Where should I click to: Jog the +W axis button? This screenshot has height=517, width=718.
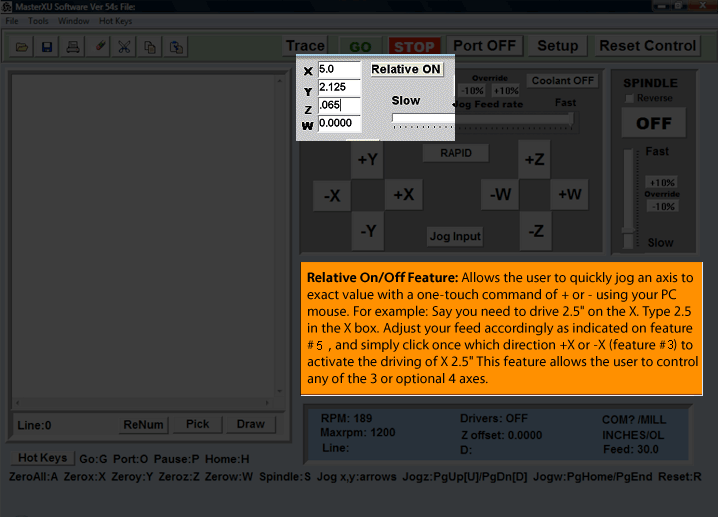[569, 194]
